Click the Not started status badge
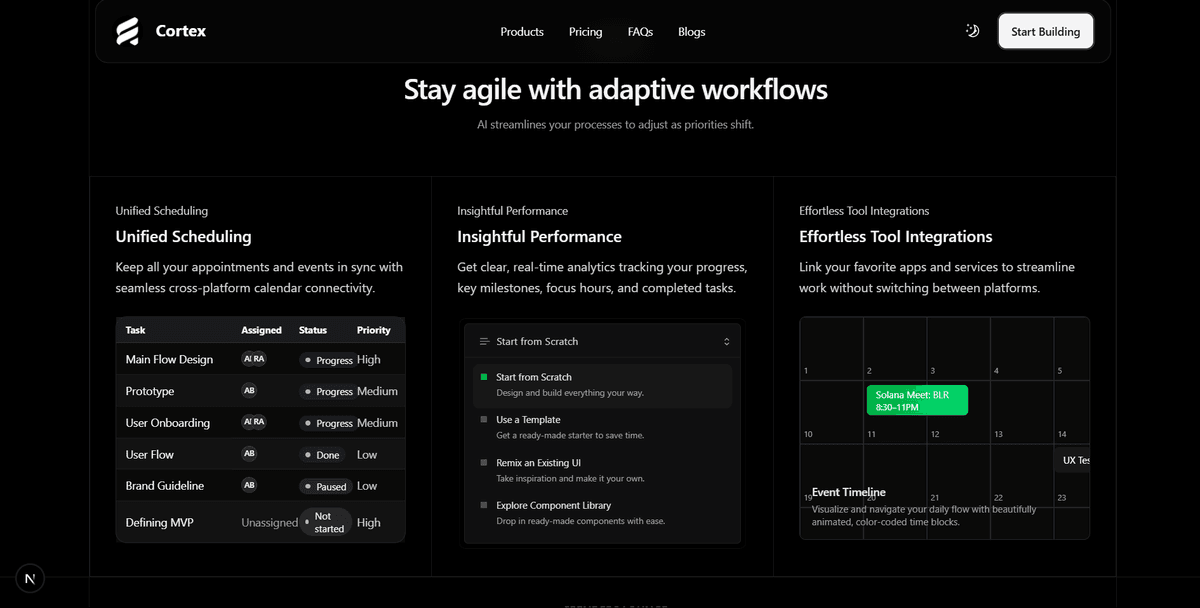Screen dimensions: 1200x608 tap(326, 522)
